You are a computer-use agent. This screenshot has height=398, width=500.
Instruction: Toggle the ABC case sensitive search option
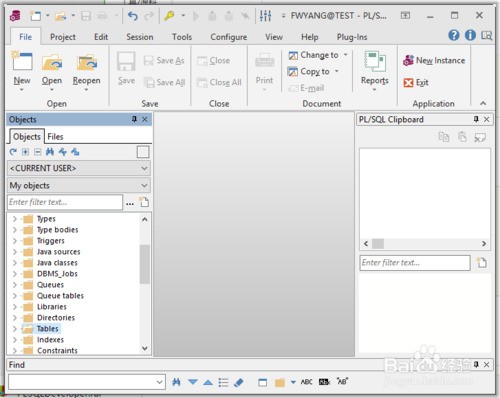307,382
